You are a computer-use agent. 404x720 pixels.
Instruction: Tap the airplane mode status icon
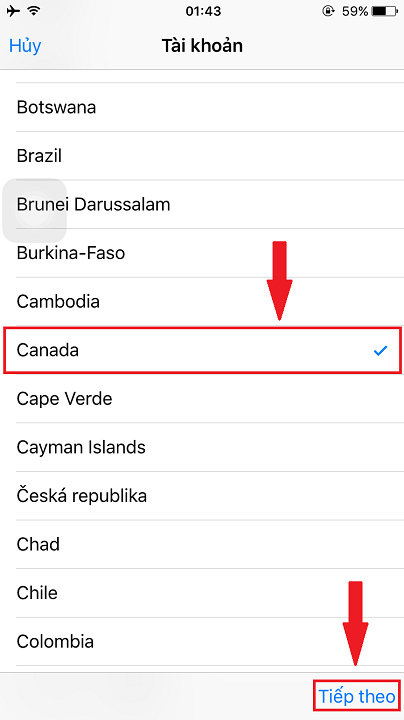click(14, 11)
